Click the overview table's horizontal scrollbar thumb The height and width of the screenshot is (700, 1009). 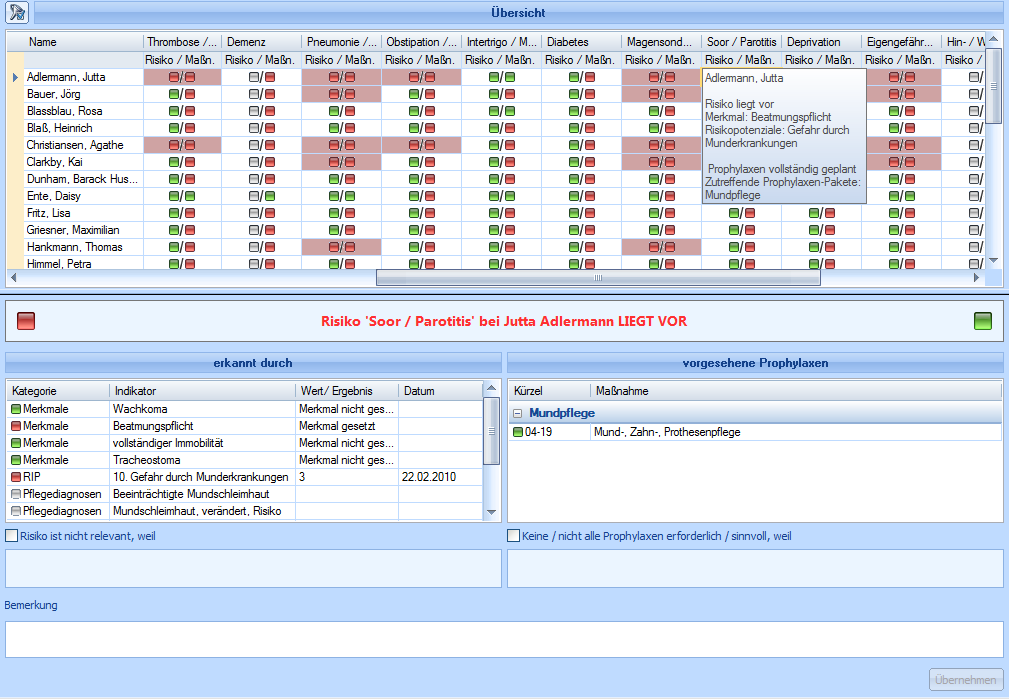pyautogui.click(x=597, y=278)
